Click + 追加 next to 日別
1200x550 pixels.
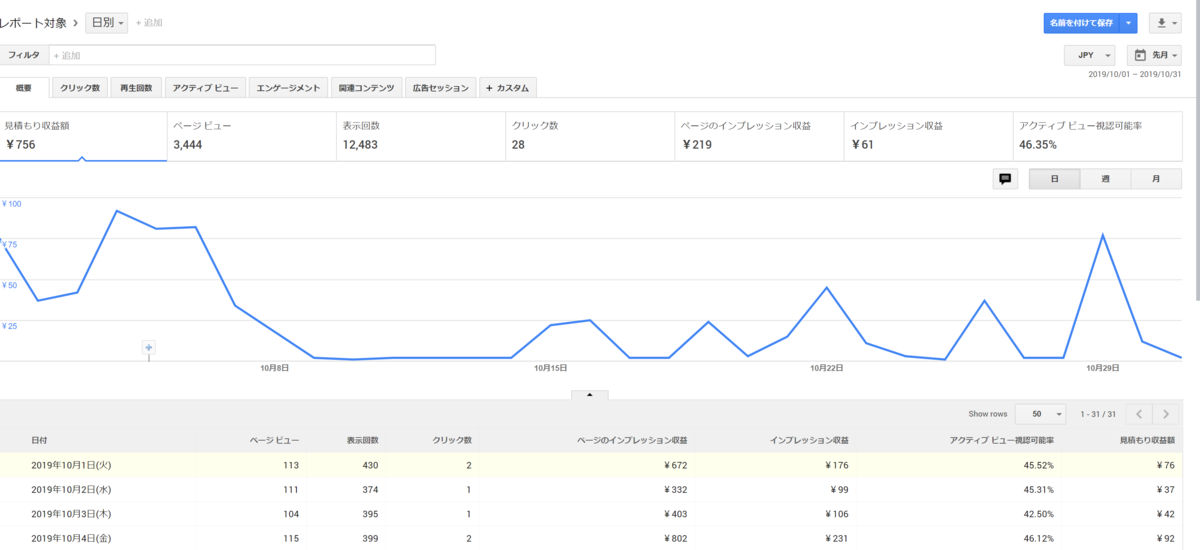tap(147, 22)
